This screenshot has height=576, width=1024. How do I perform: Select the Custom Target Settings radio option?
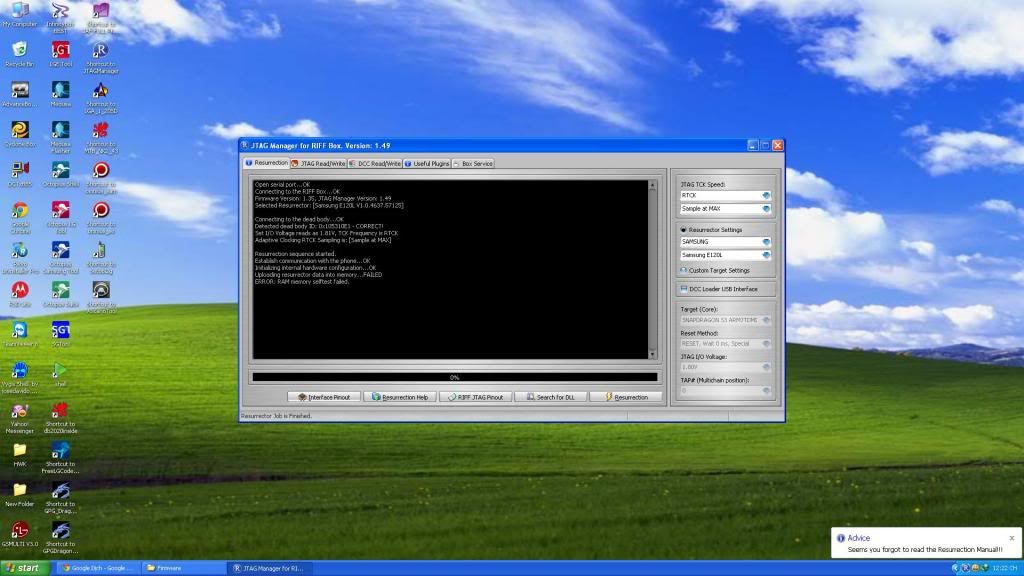pyautogui.click(x=684, y=270)
